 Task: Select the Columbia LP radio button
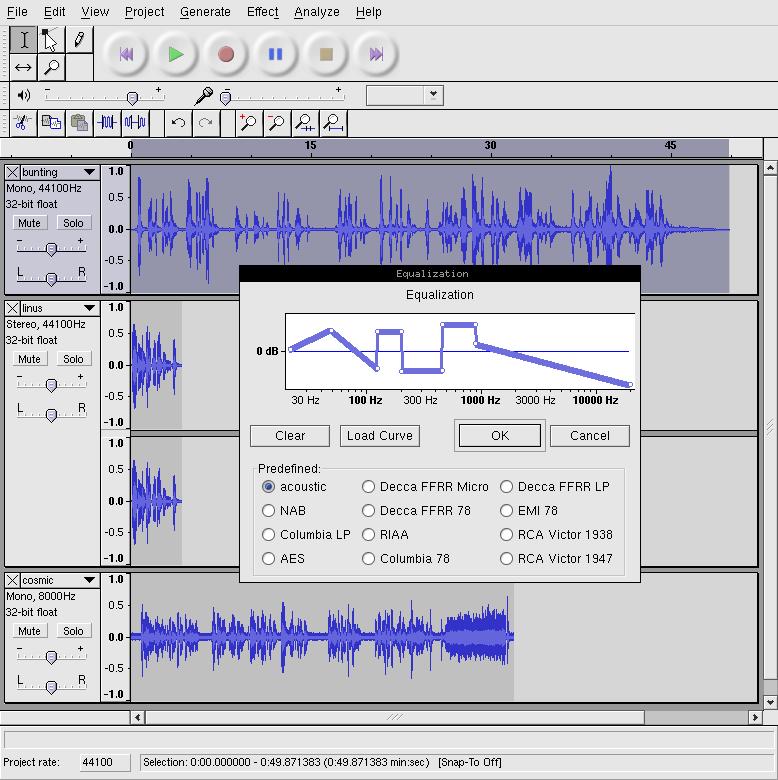pyautogui.click(x=268, y=535)
